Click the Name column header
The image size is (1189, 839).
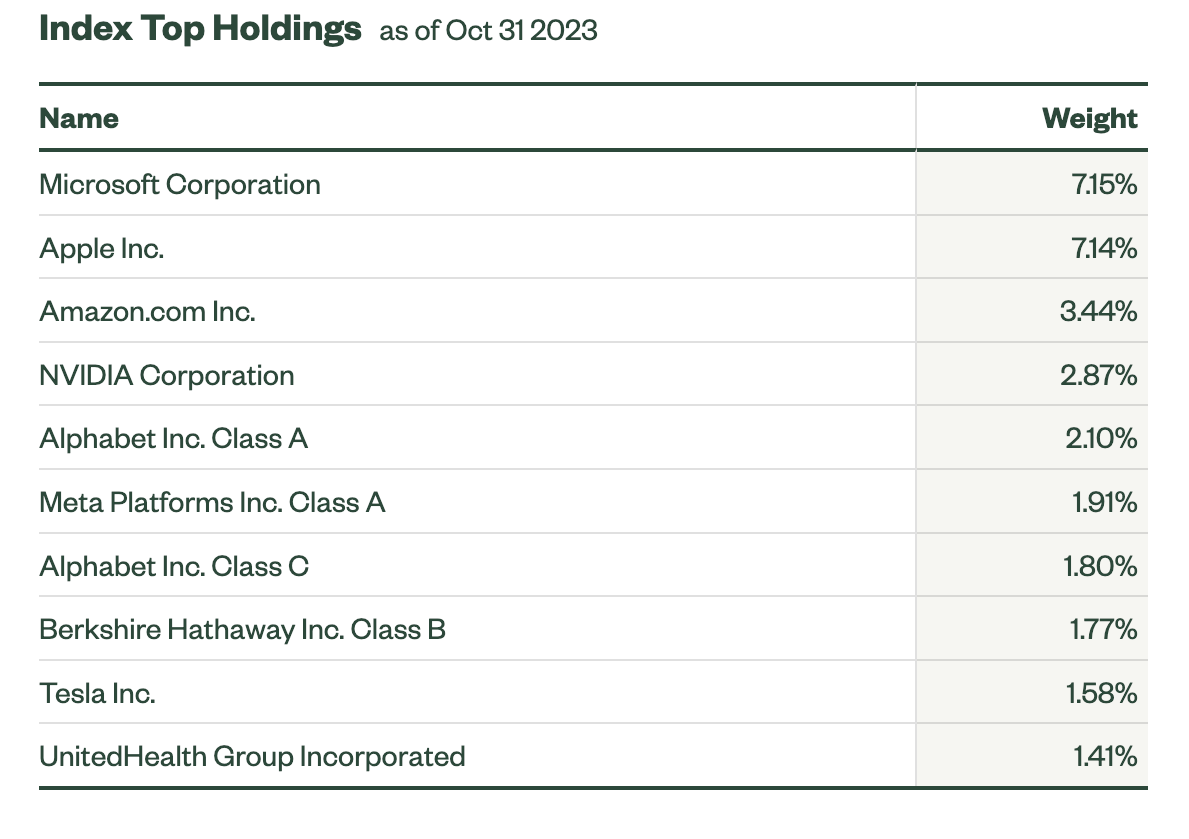[79, 118]
